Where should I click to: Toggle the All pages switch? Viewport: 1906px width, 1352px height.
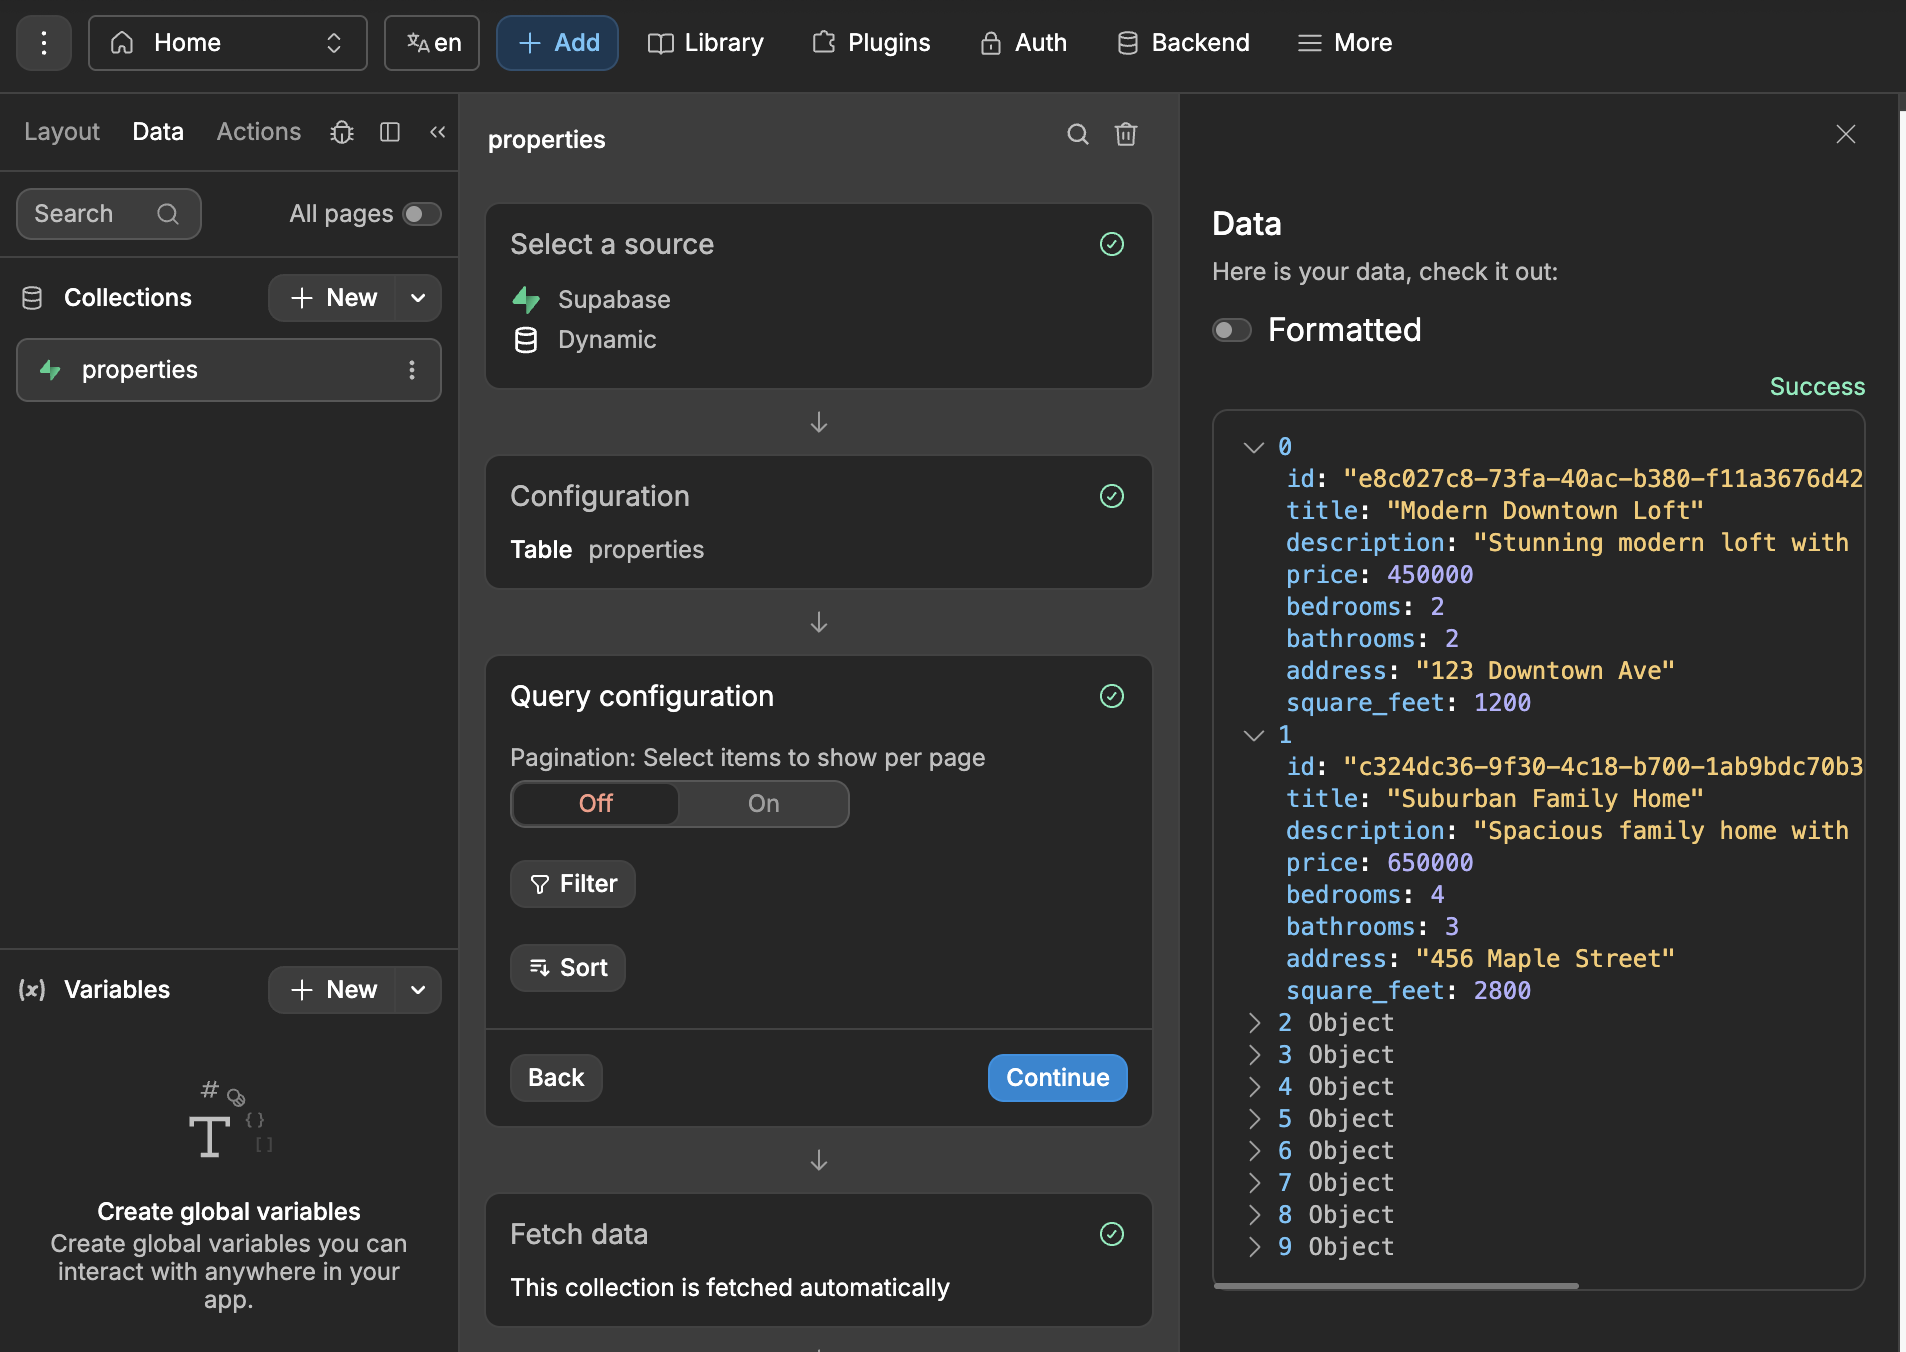click(x=421, y=214)
